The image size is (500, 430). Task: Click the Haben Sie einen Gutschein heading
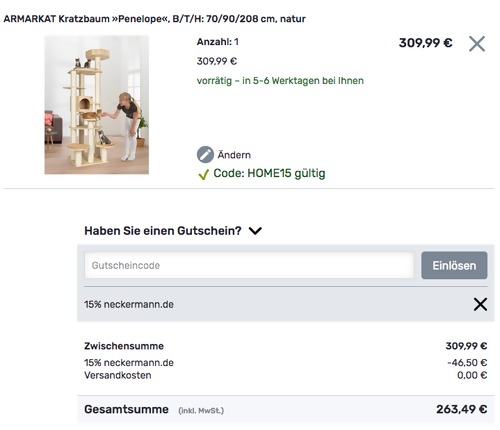[x=163, y=231]
